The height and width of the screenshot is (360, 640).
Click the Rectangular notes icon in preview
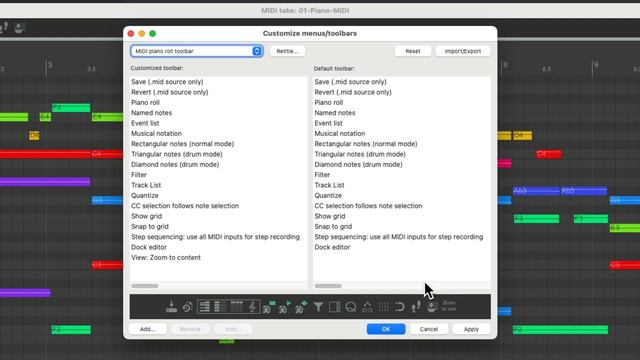[x=269, y=307]
